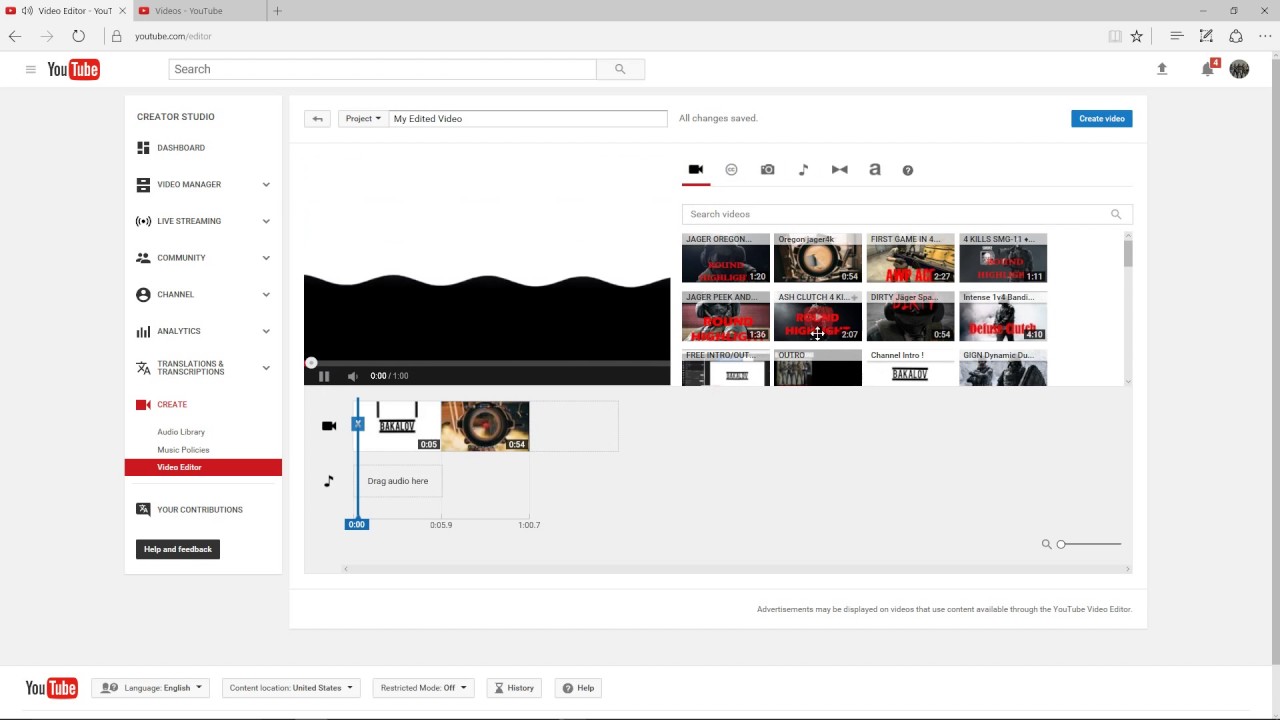Select the JAGER OREGON video thumbnail
This screenshot has width=1280, height=720.
click(726, 259)
